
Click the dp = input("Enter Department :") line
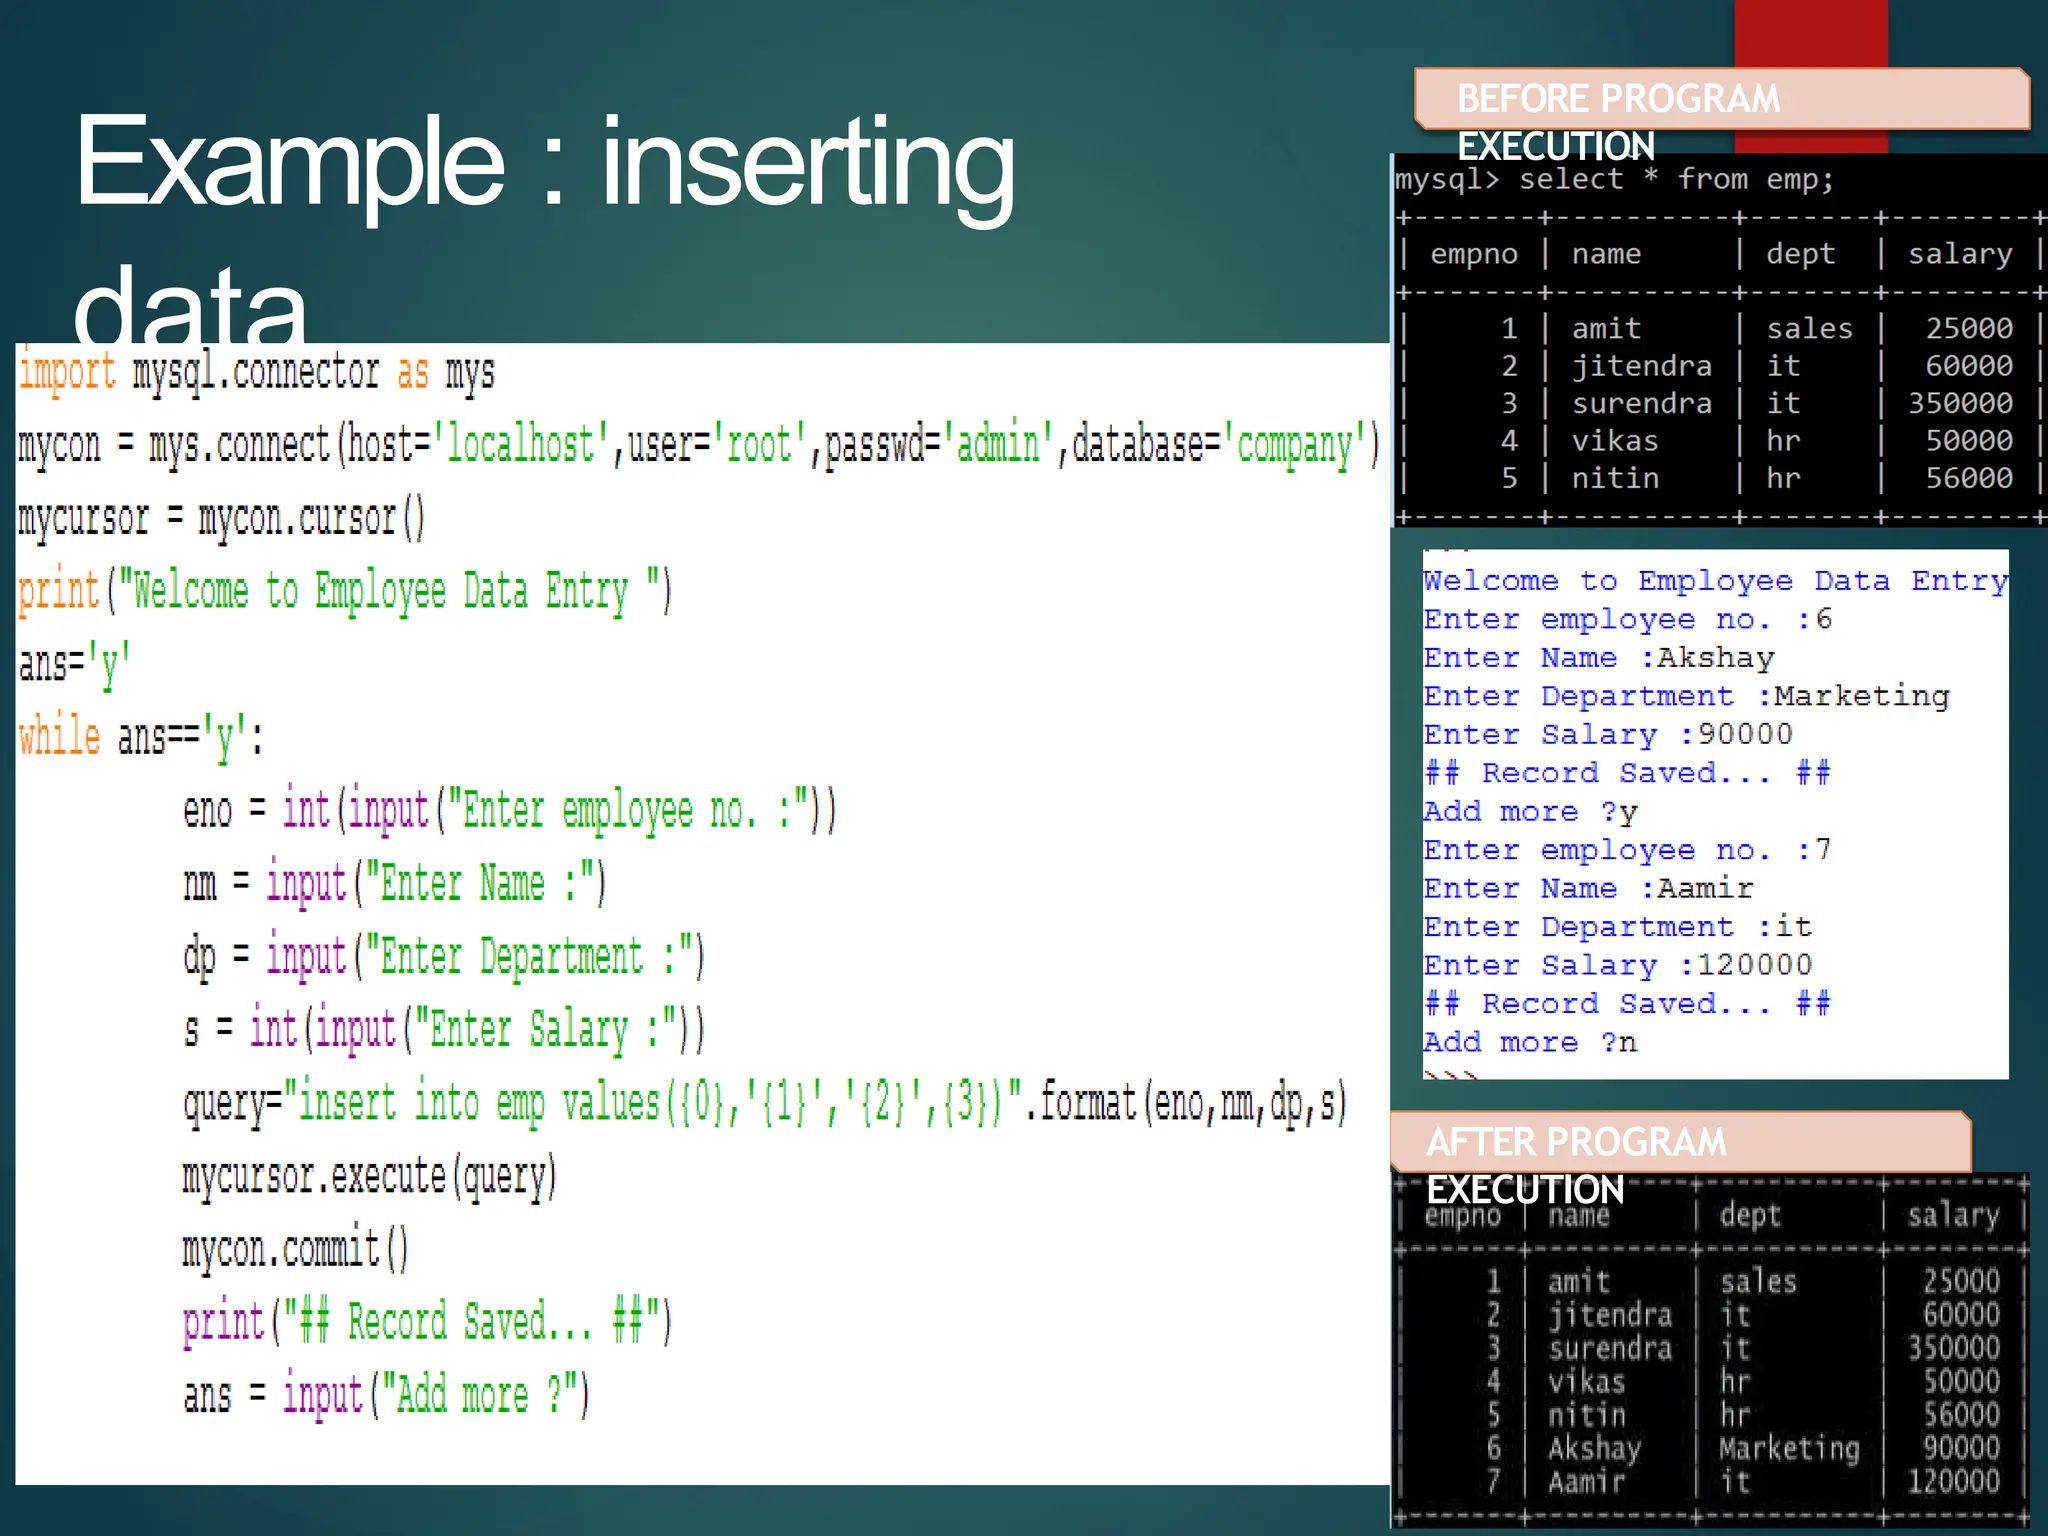[444, 956]
